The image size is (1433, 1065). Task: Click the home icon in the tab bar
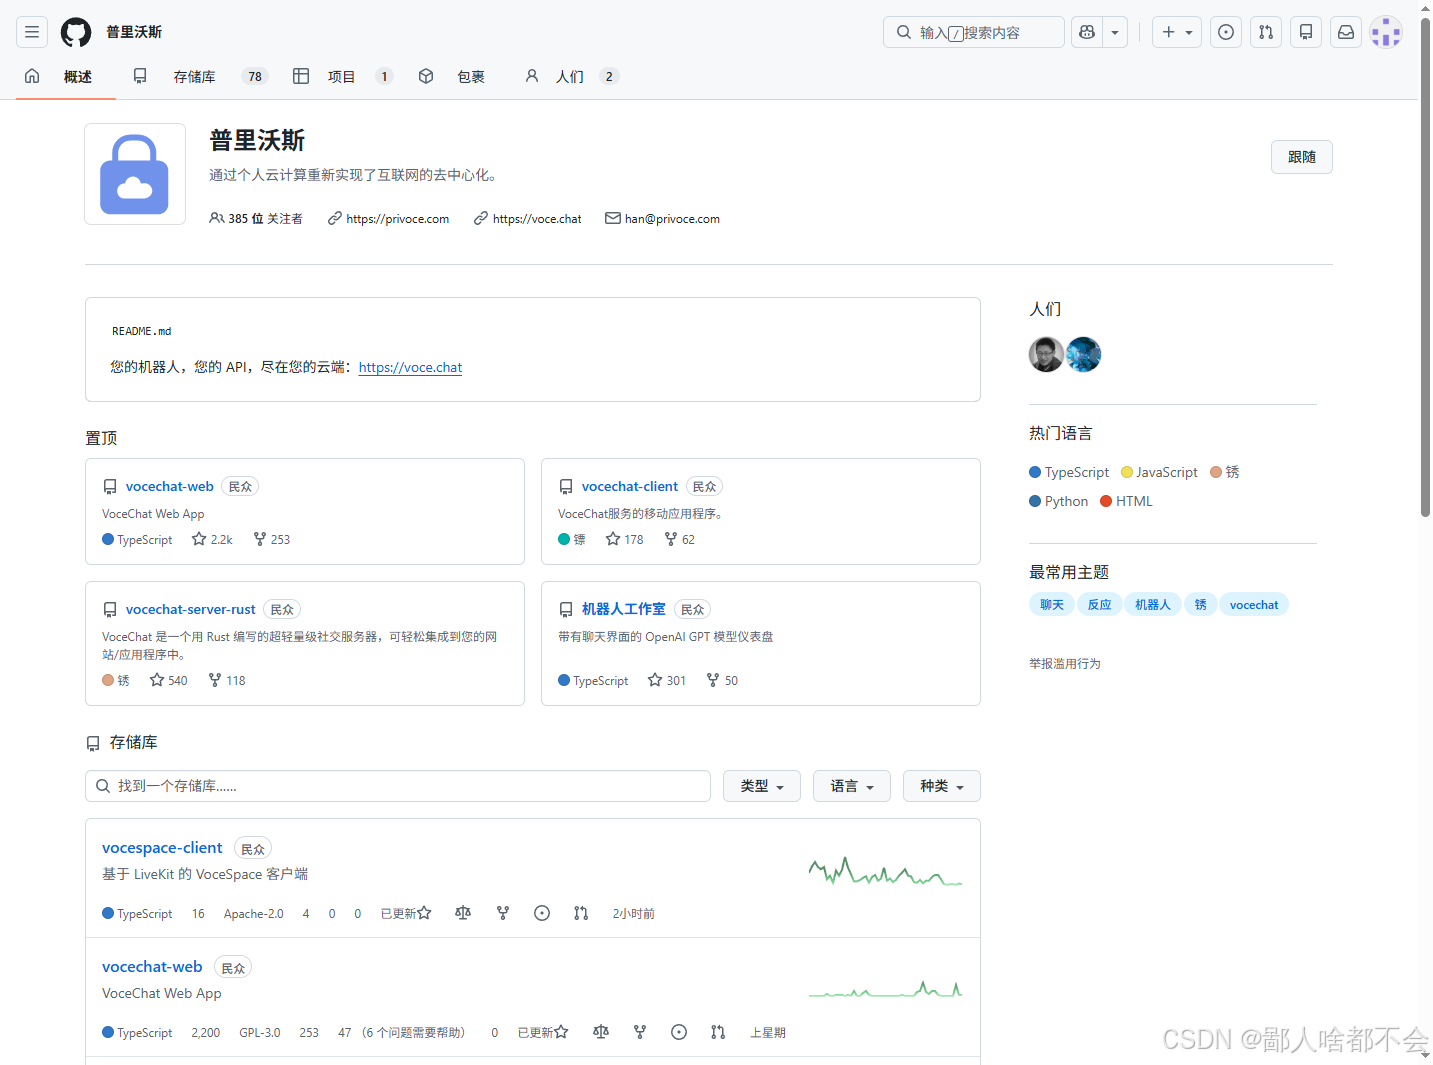(x=32, y=76)
